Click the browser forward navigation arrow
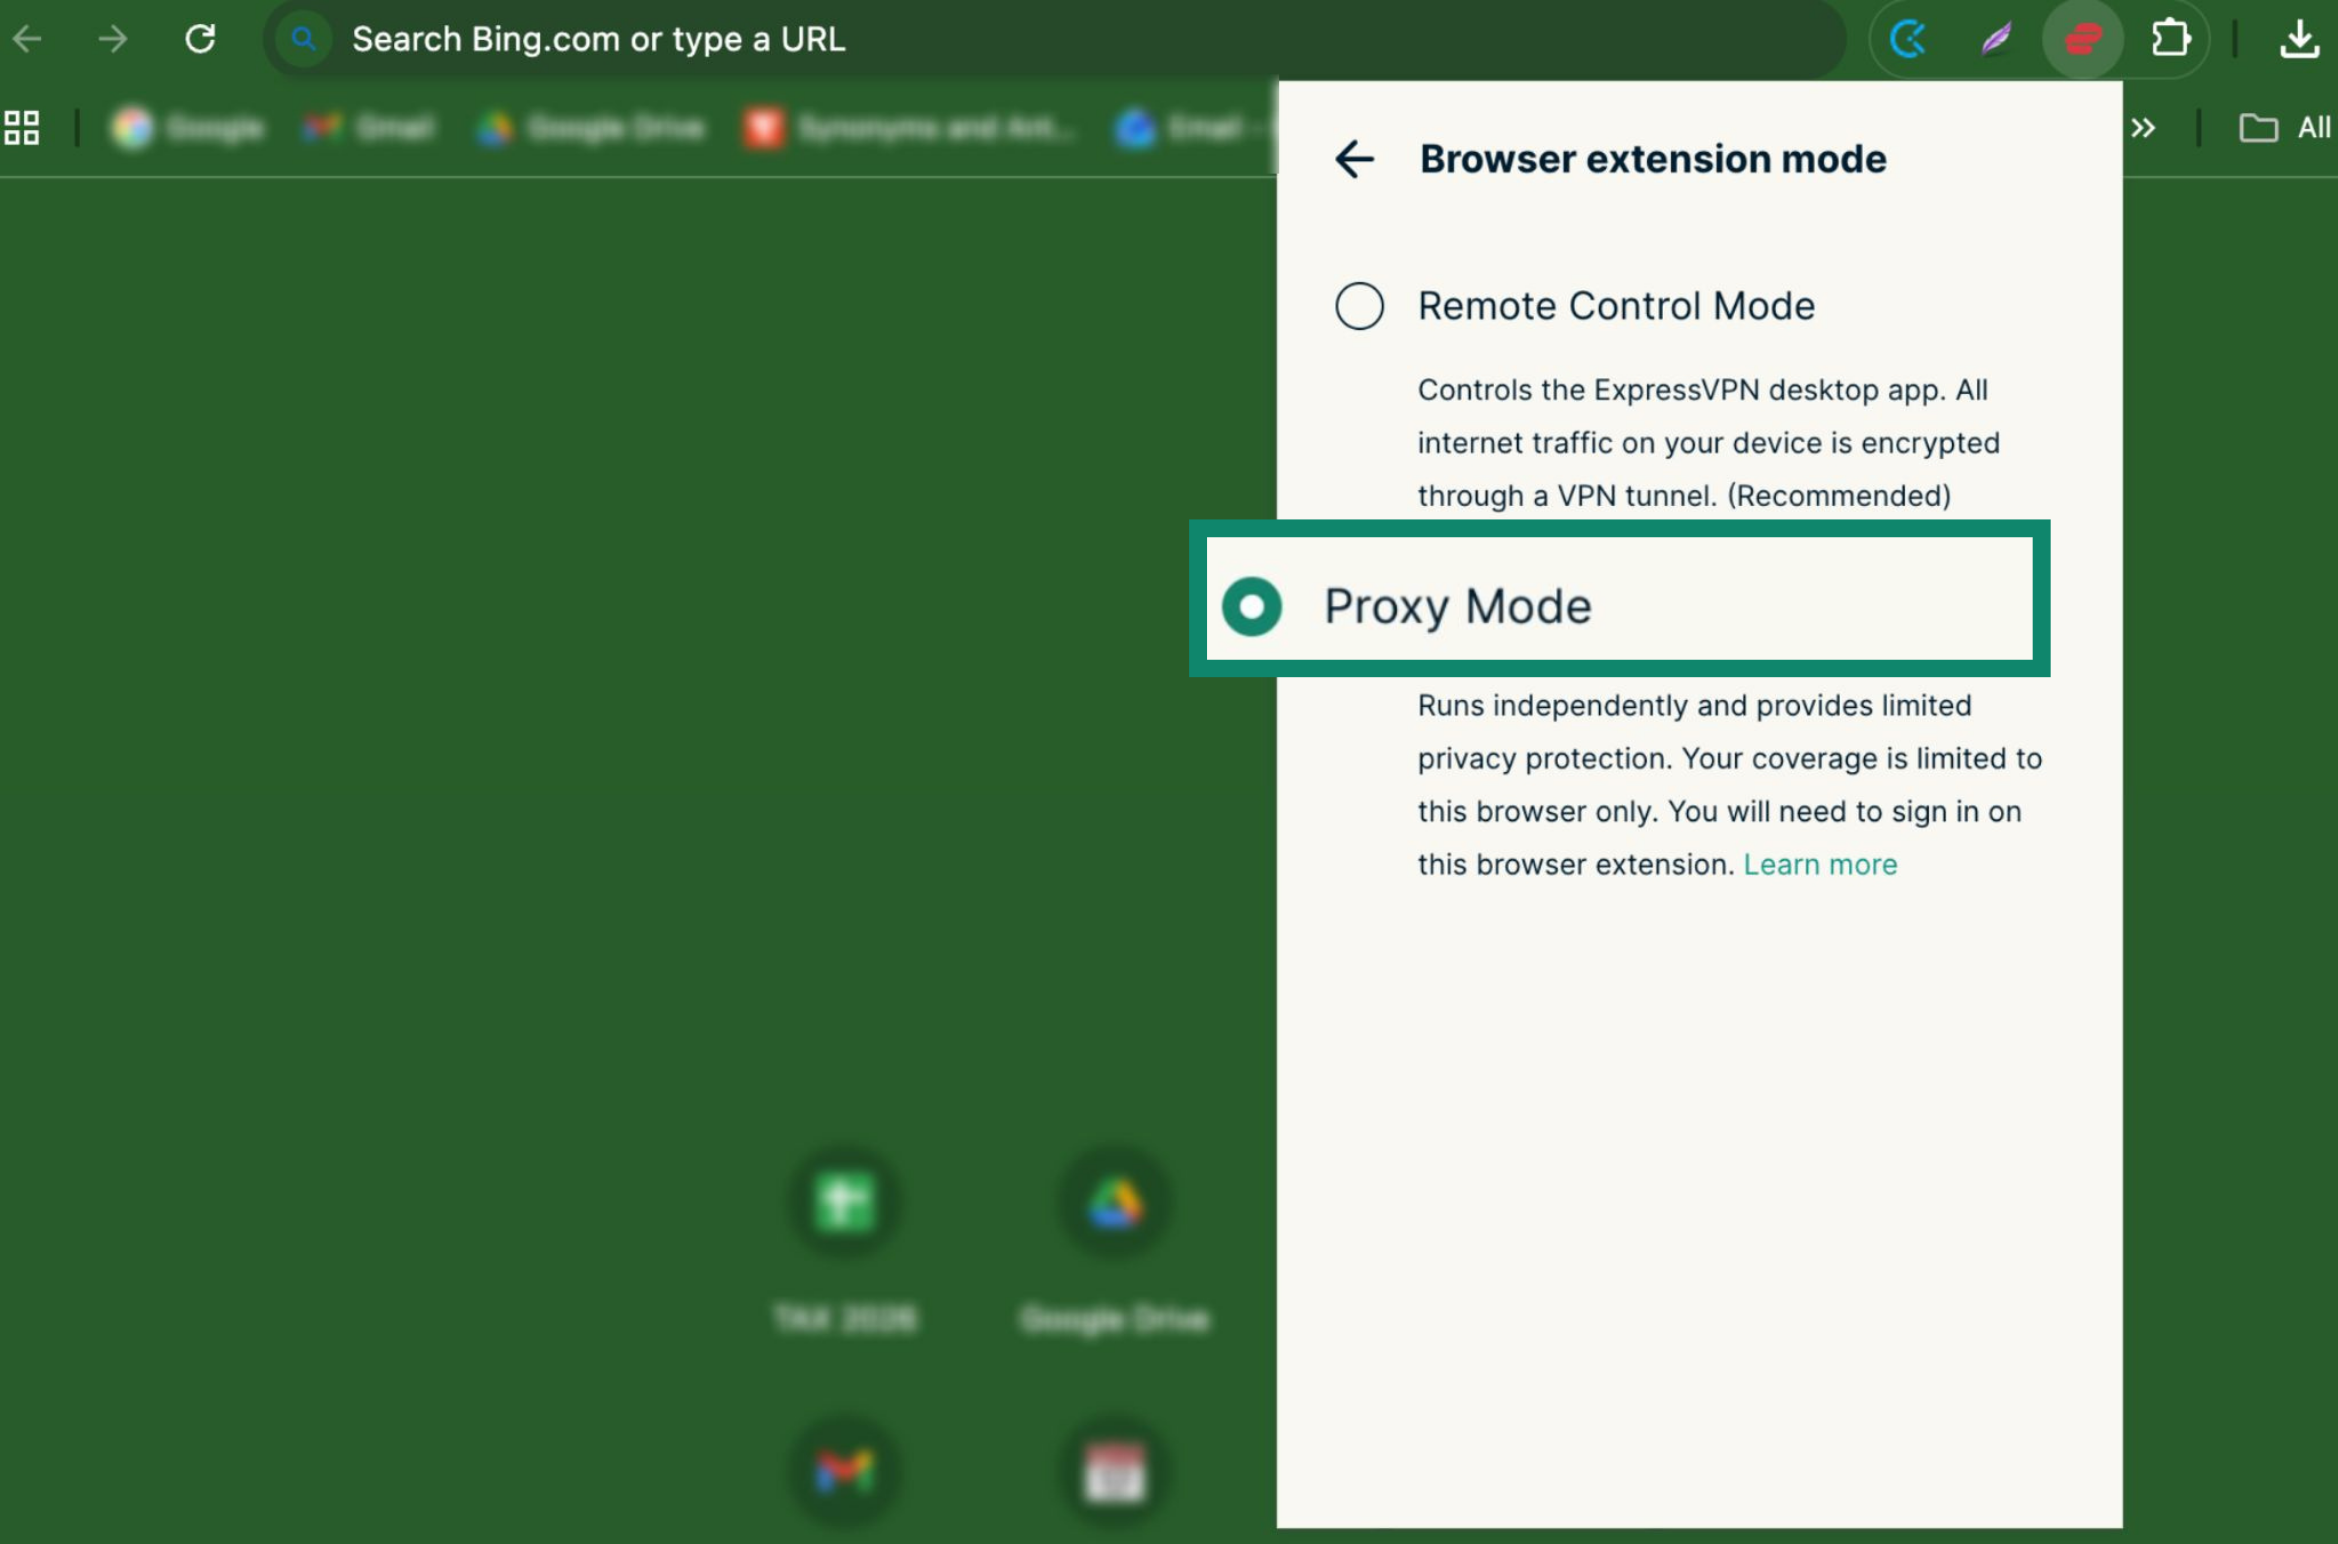The height and width of the screenshot is (1544, 2338). [113, 40]
